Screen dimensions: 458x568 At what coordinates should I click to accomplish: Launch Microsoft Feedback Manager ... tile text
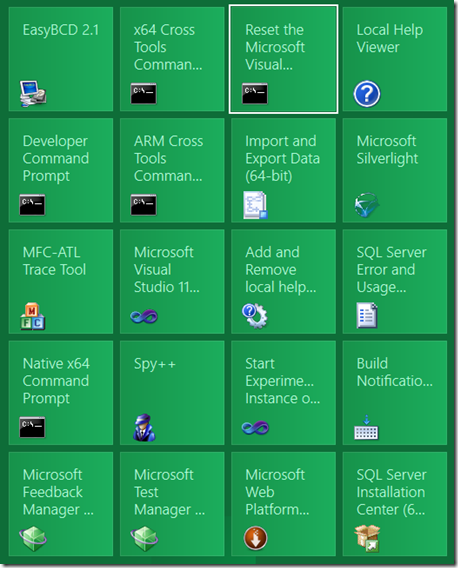(x=58, y=492)
